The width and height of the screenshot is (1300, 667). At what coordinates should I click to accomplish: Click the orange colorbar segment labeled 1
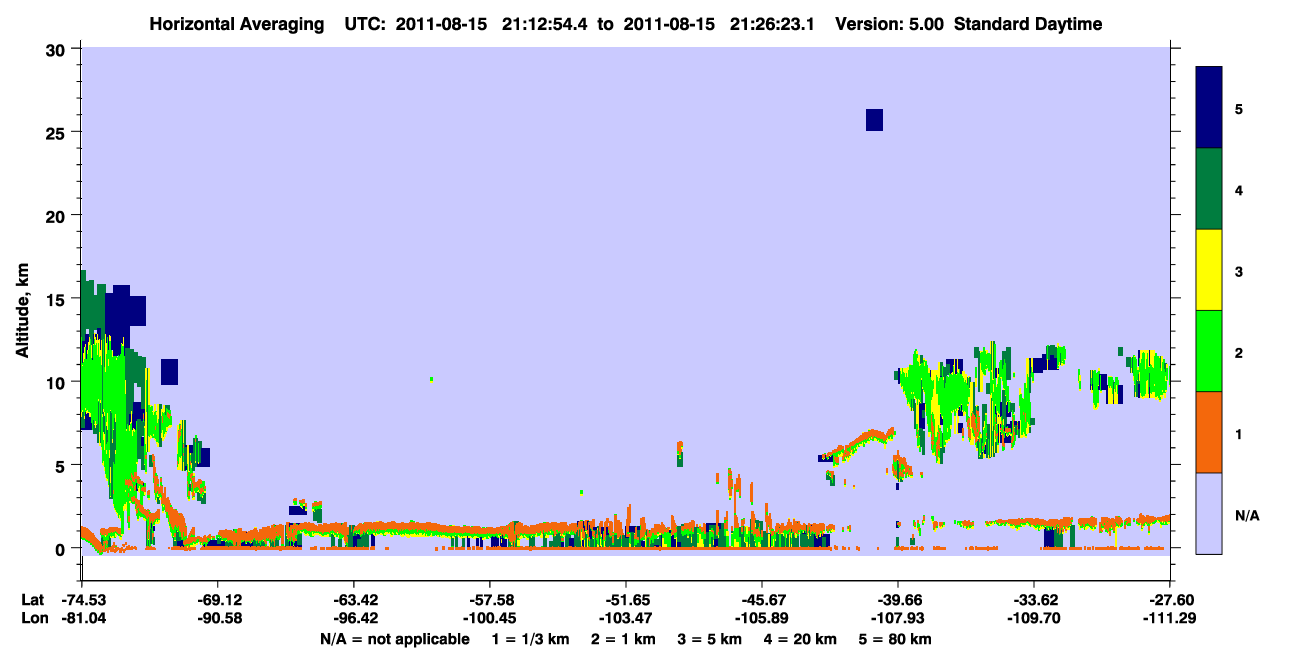pos(1209,432)
